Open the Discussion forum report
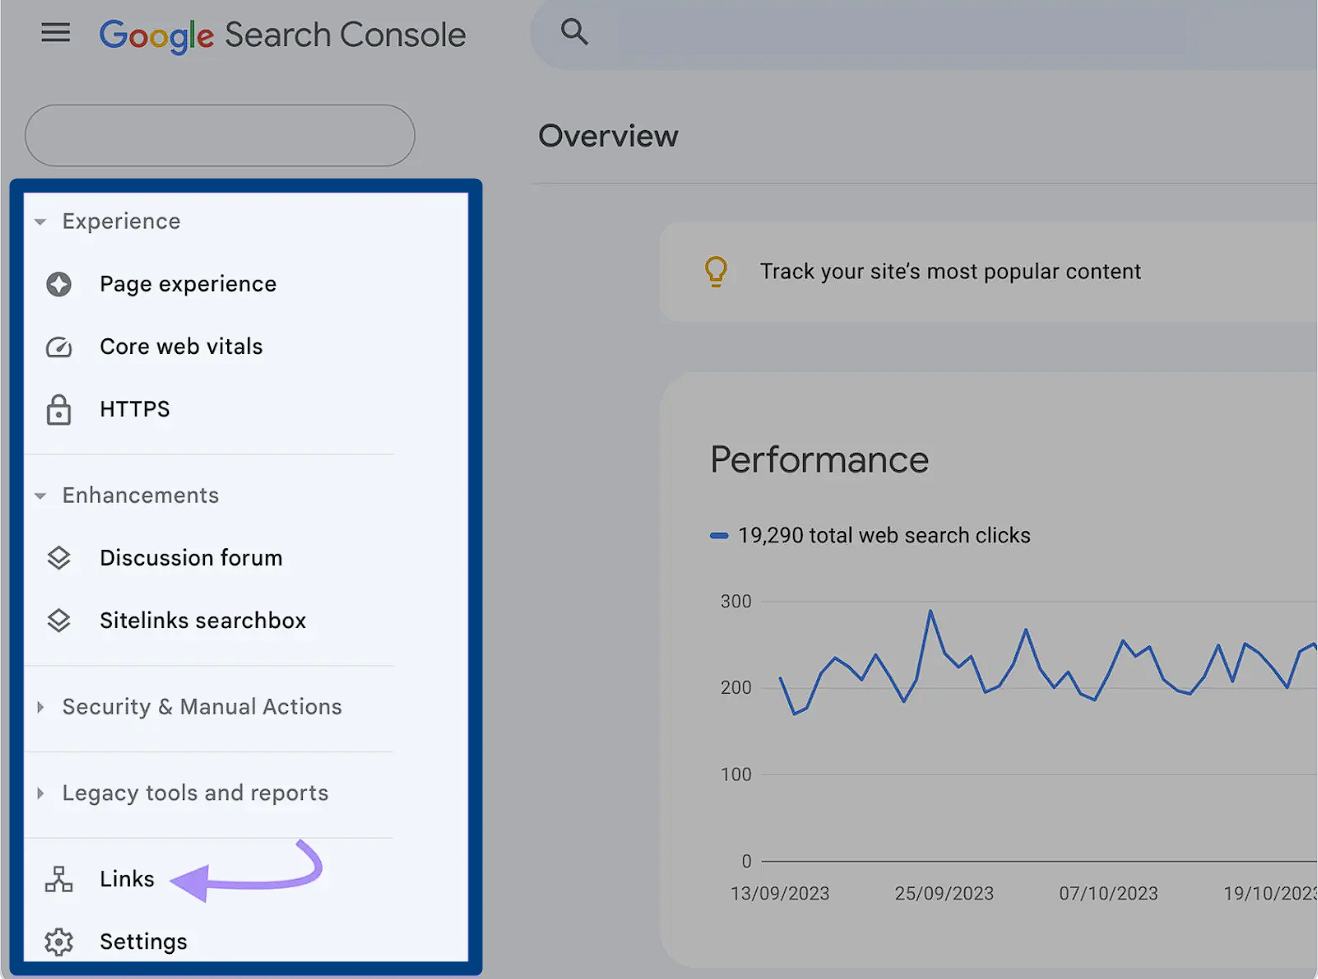1318x979 pixels. pyautogui.click(x=191, y=558)
